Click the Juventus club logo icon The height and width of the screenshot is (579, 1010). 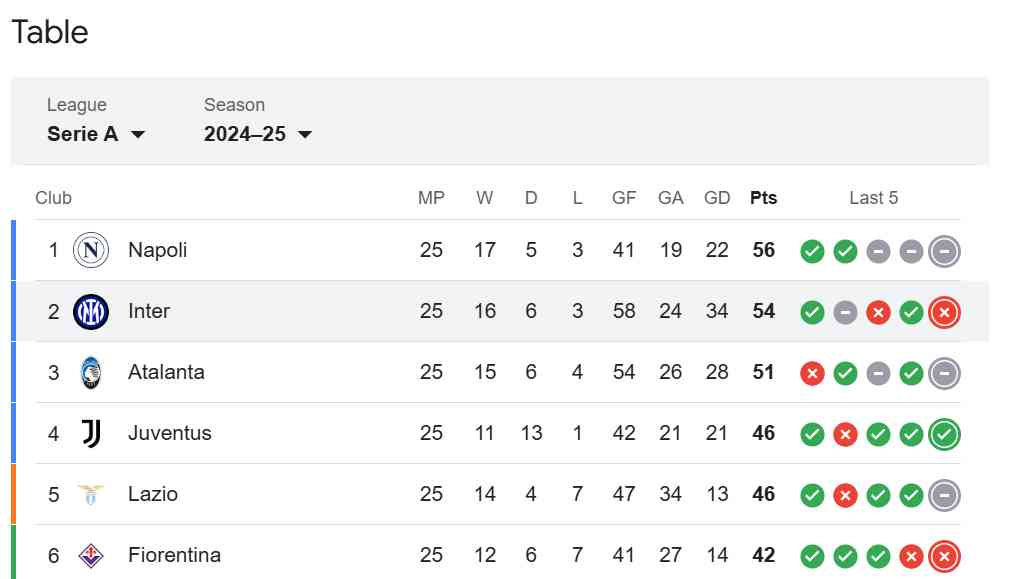tap(91, 433)
